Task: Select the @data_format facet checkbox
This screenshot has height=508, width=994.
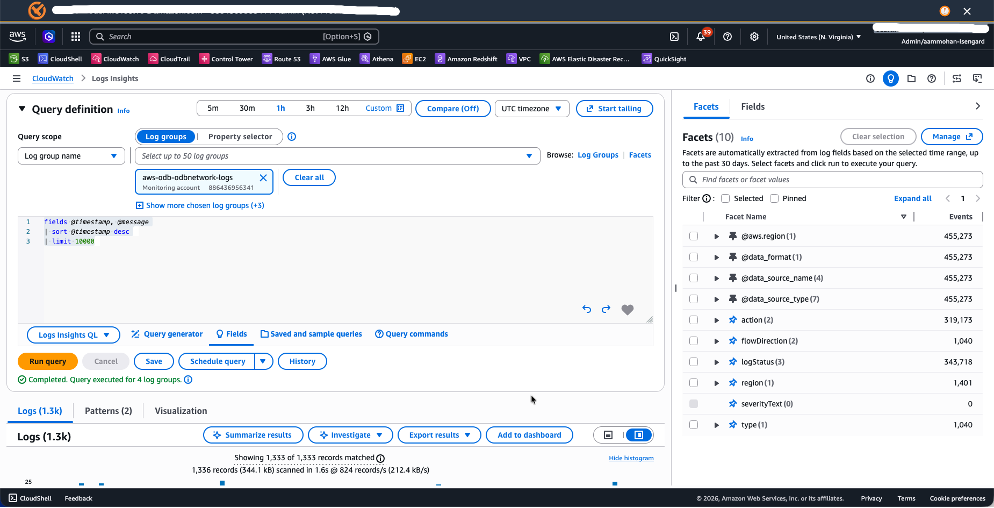Action: [x=694, y=257]
